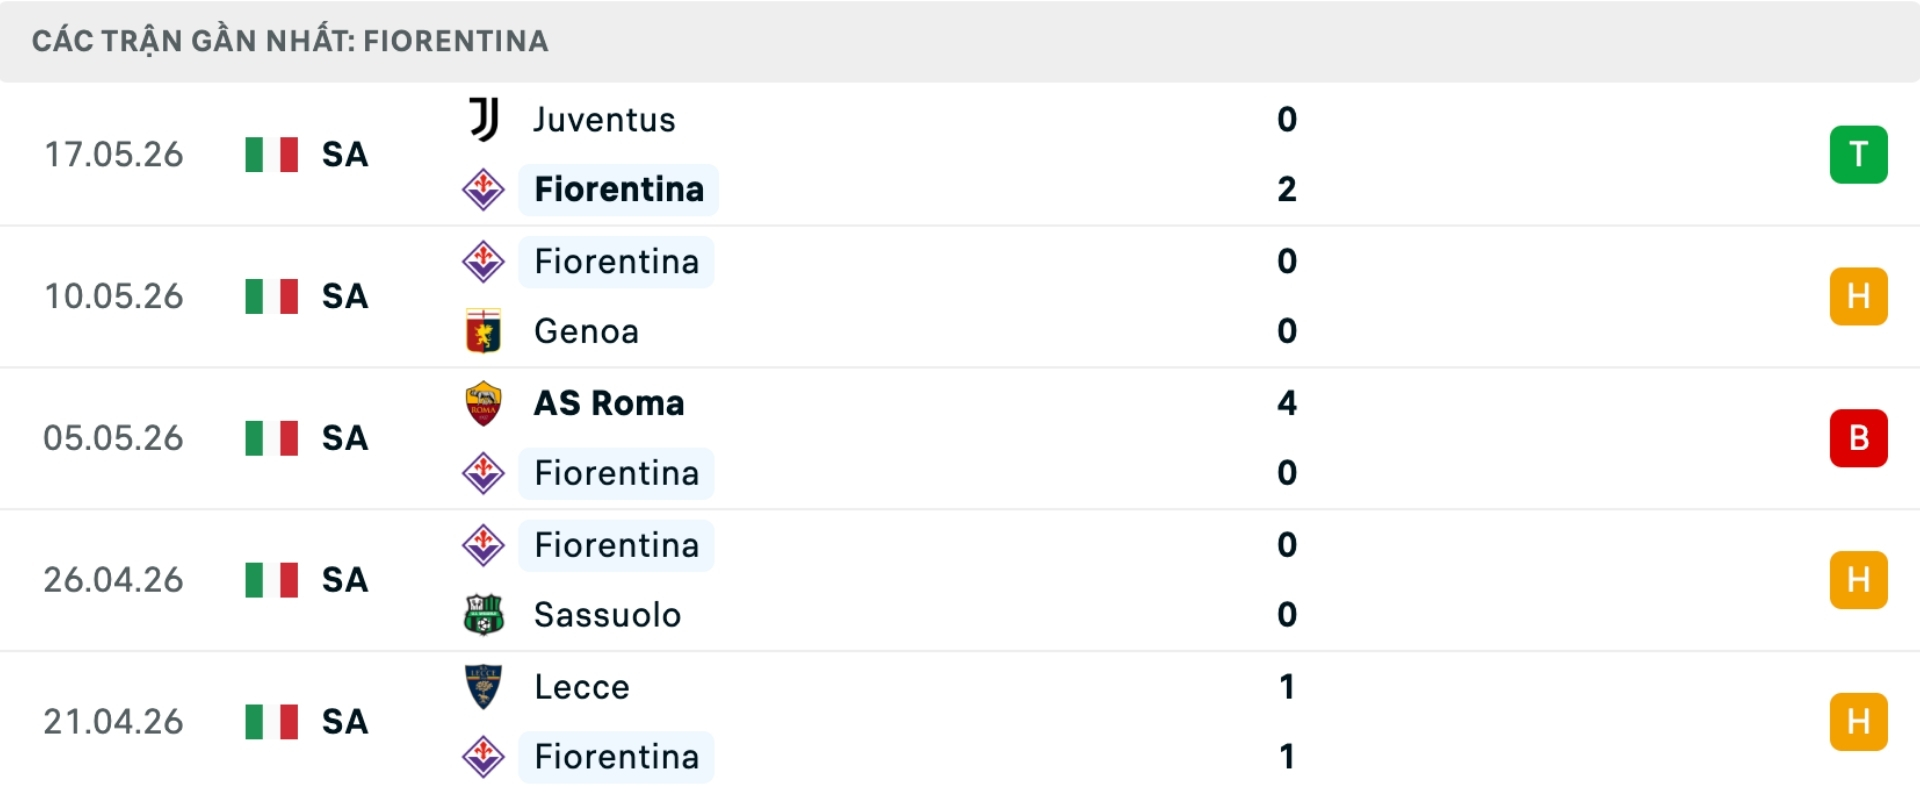Click H badge for the Lecce match

point(1859,722)
